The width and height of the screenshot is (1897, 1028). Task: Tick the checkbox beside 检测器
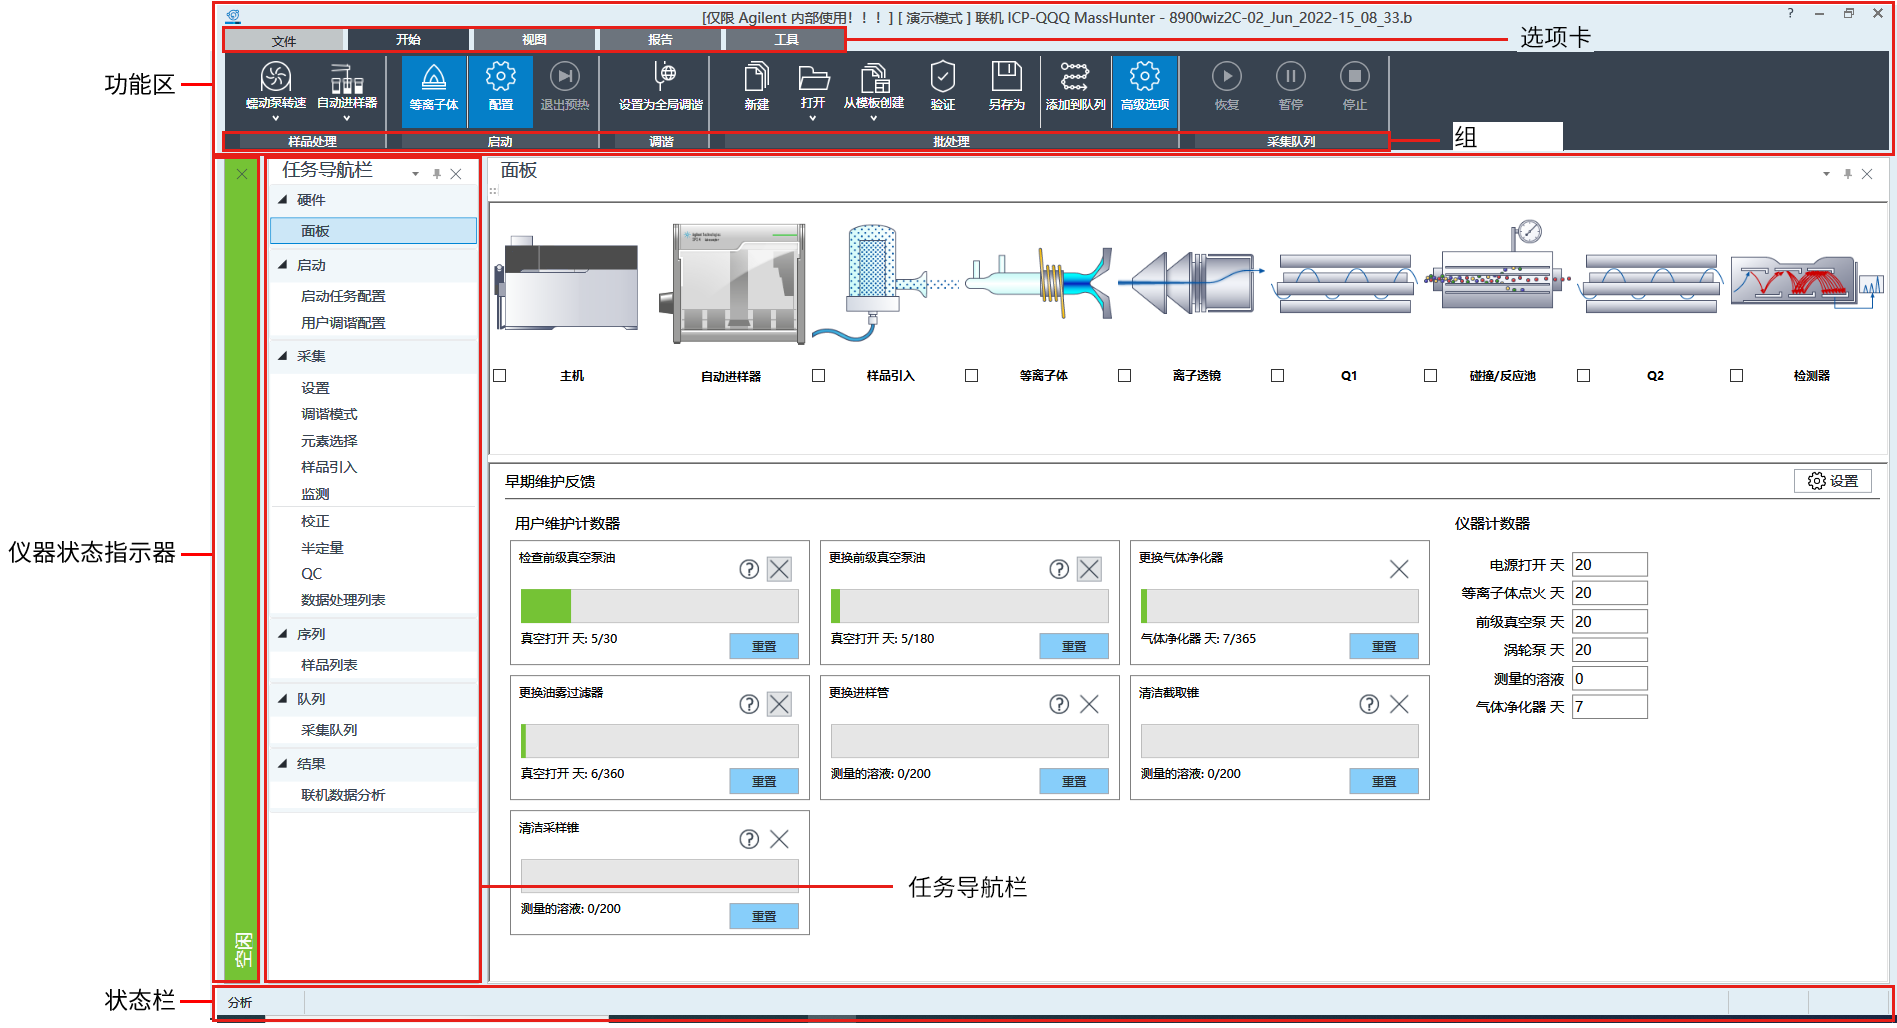coord(1737,376)
